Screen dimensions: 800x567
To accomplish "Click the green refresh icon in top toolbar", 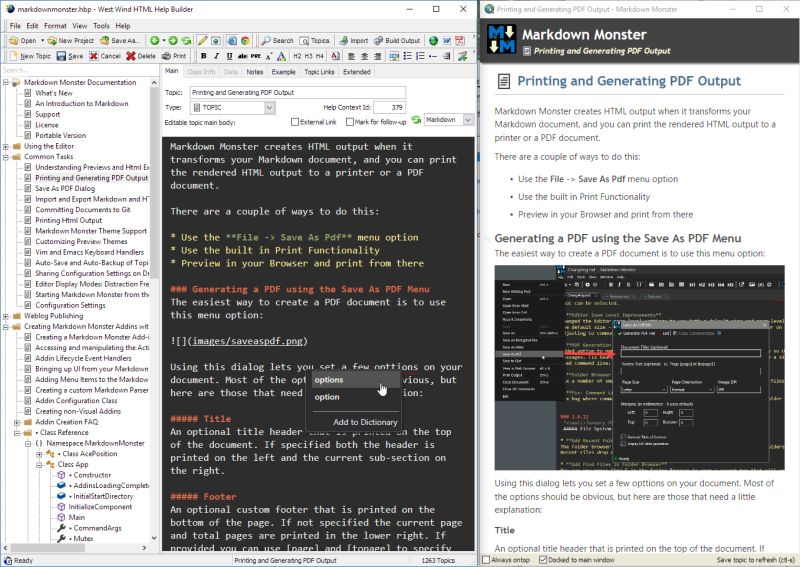I will [x=186, y=40].
